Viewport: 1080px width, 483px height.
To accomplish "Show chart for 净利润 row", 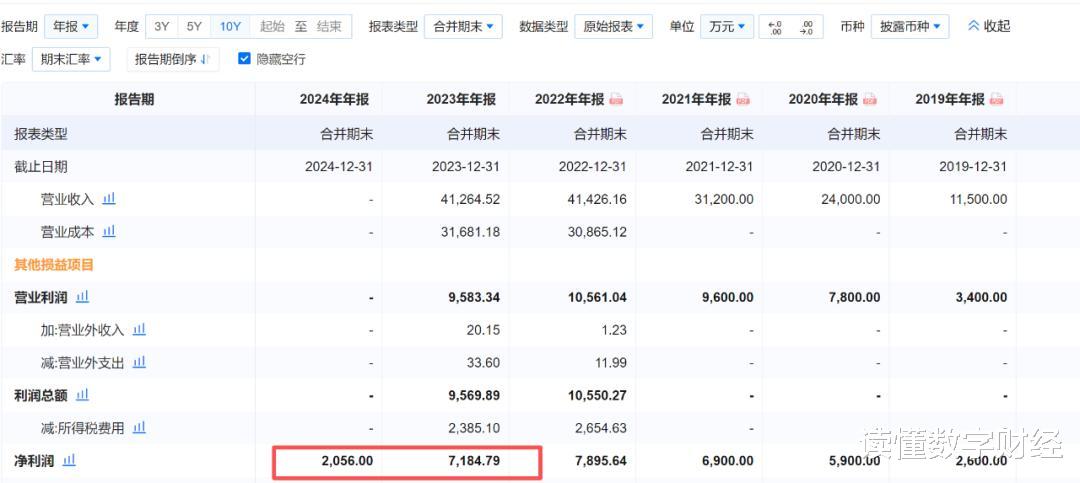I will pos(69,461).
